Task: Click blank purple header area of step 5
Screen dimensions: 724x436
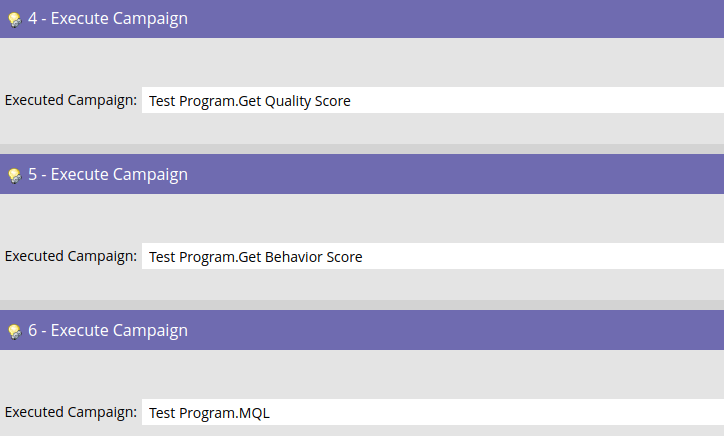Action: coord(457,174)
